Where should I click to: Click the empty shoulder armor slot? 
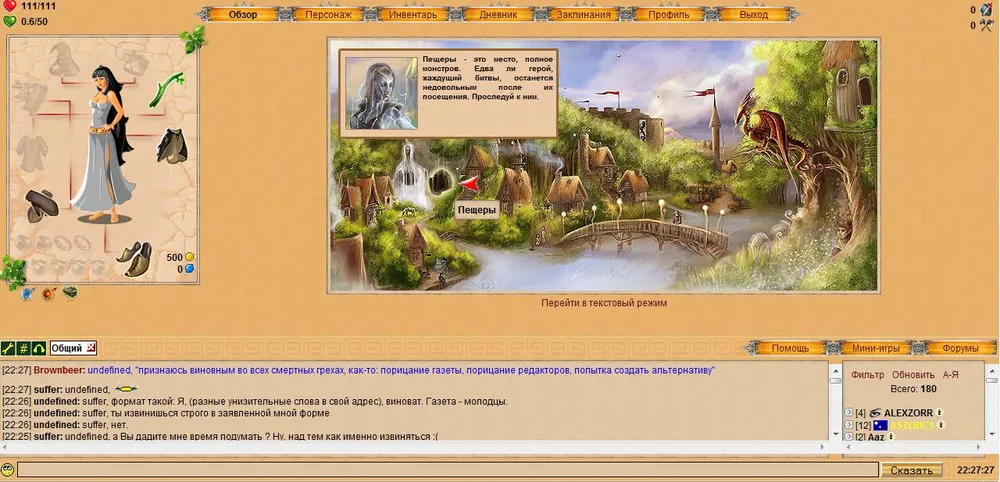click(x=29, y=97)
